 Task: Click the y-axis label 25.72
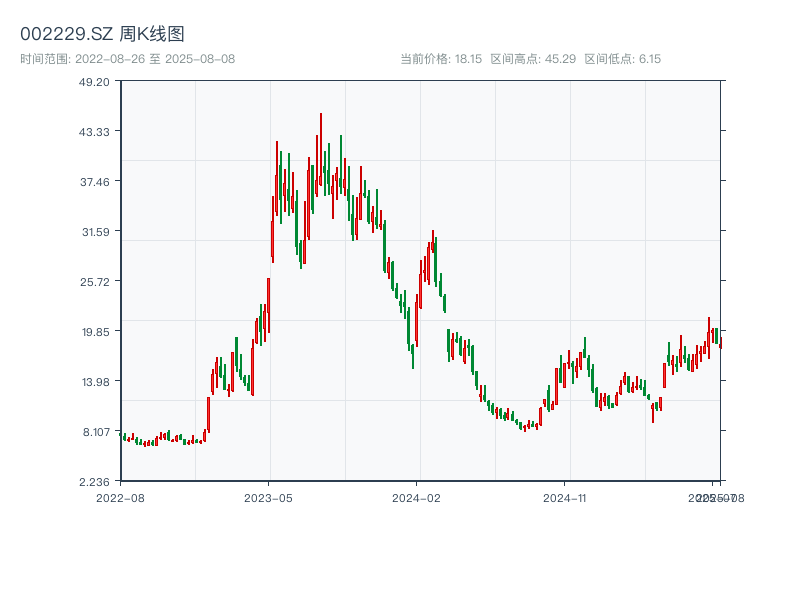(x=94, y=282)
